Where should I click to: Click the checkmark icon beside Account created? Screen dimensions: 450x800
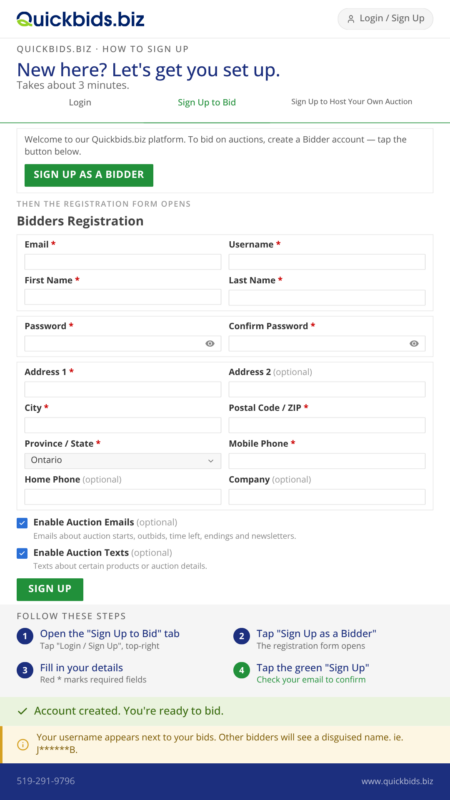pyautogui.click(x=22, y=711)
